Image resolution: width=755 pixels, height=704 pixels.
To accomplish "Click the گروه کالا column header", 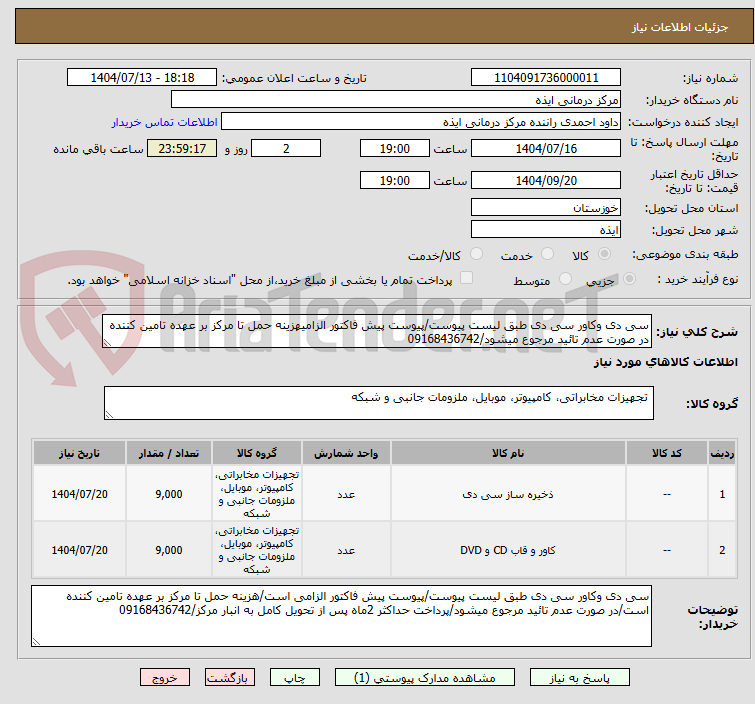I will point(257,453).
